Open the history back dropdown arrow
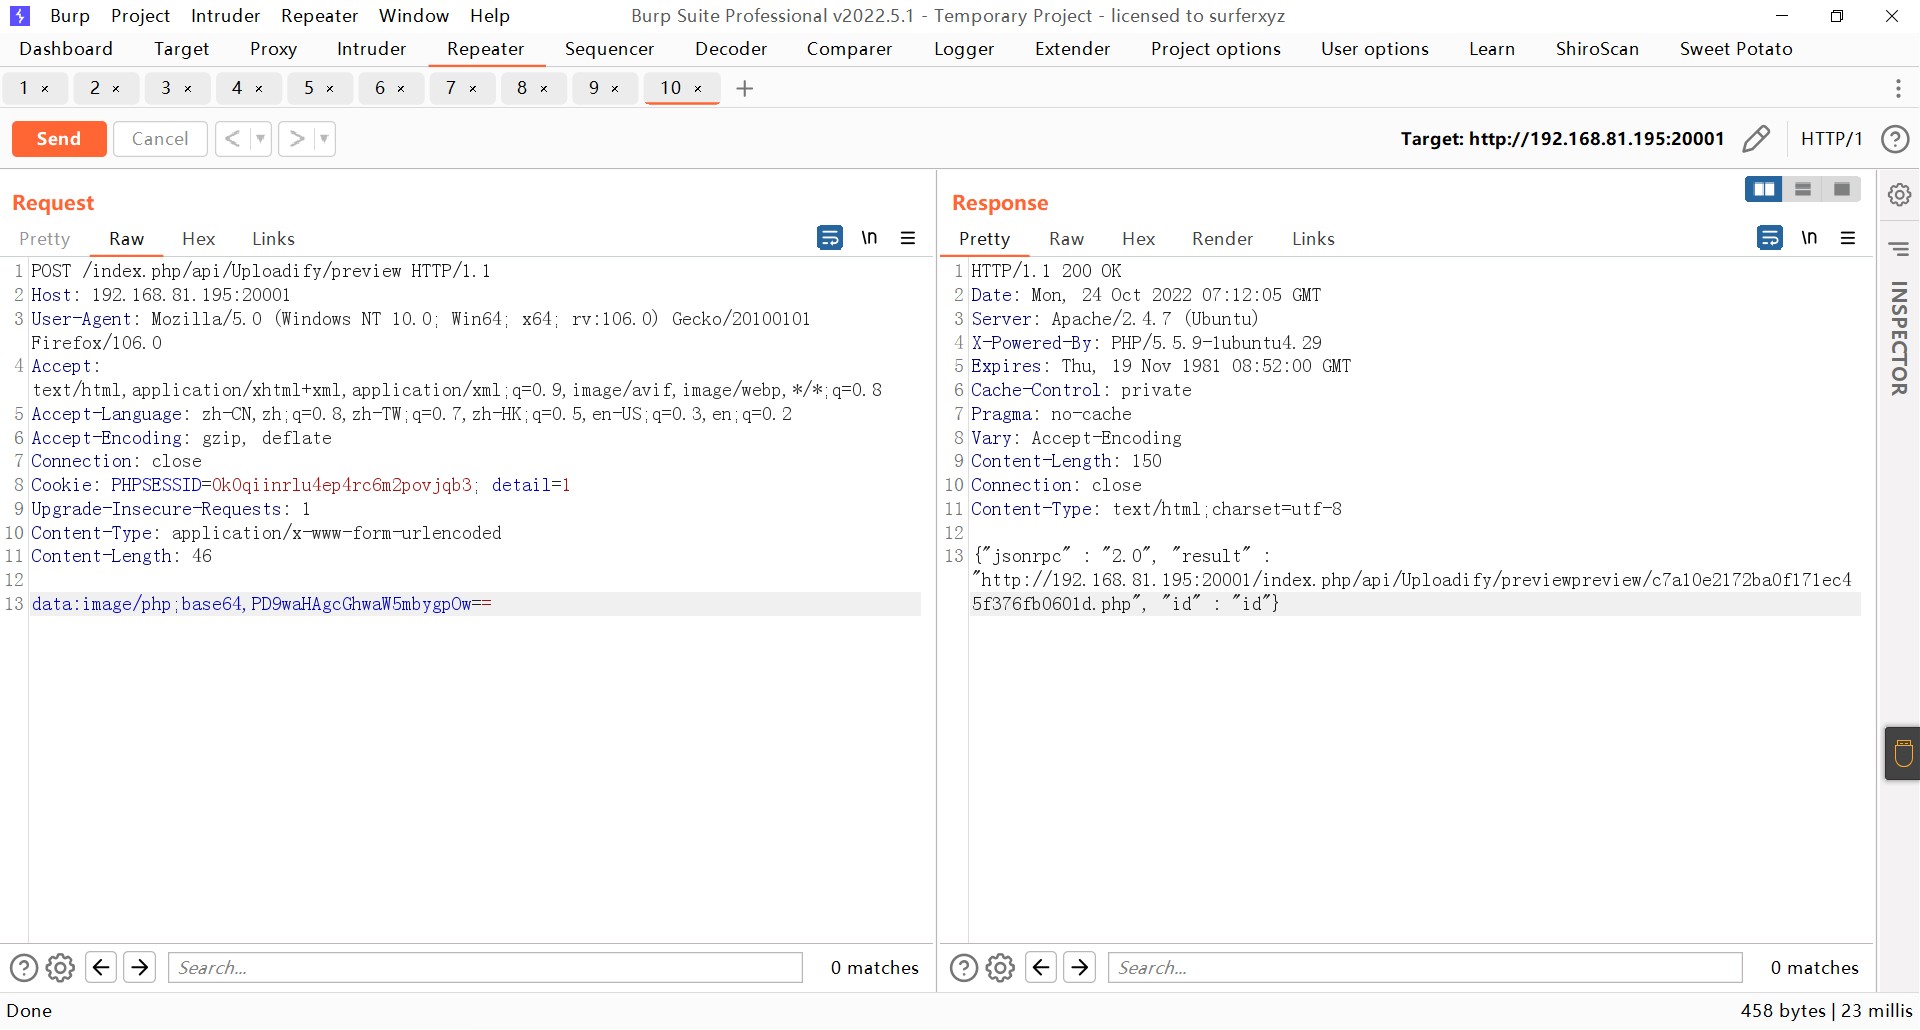The image size is (1920, 1030). [261, 139]
